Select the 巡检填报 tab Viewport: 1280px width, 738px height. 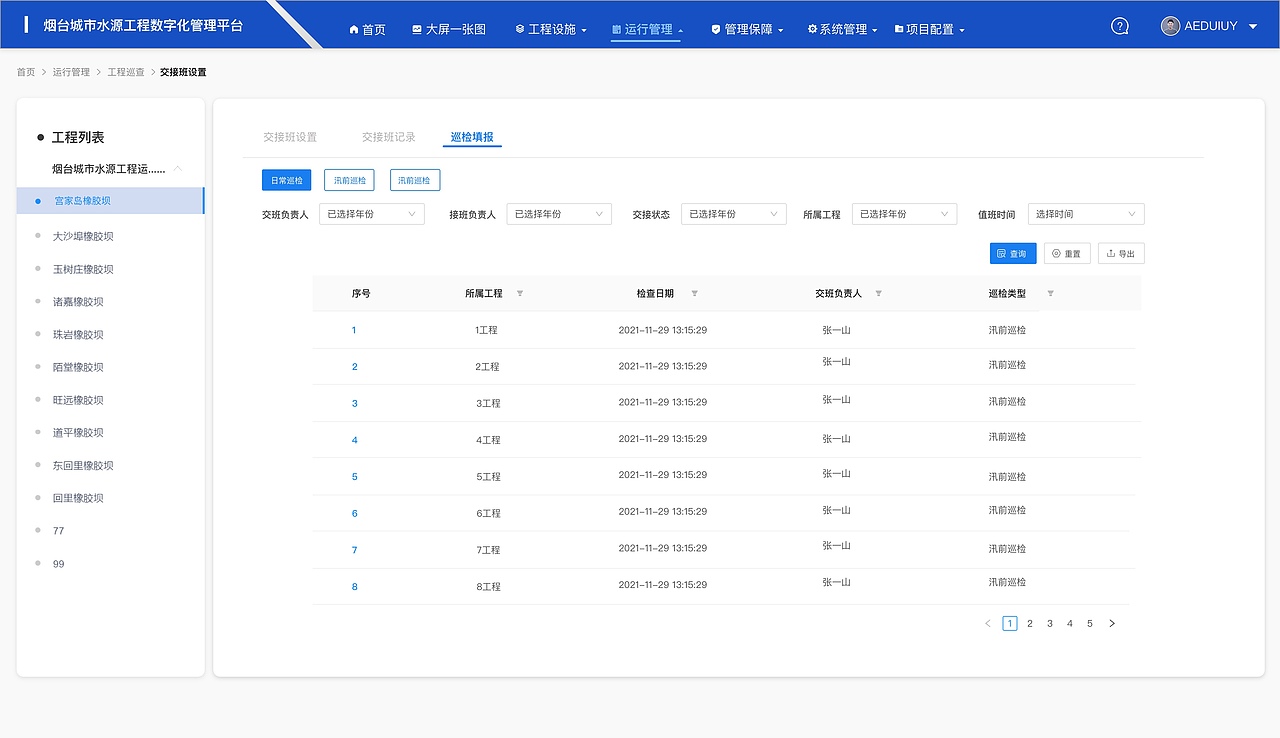(472, 137)
